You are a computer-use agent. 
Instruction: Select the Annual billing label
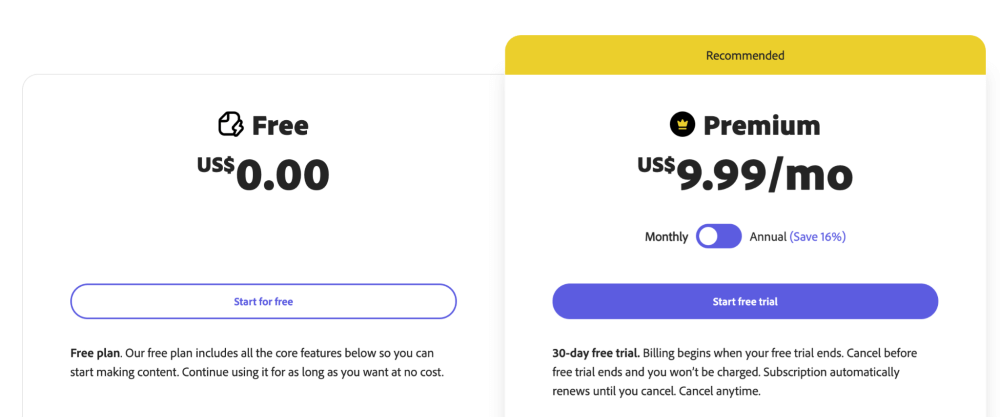pyautogui.click(x=768, y=237)
